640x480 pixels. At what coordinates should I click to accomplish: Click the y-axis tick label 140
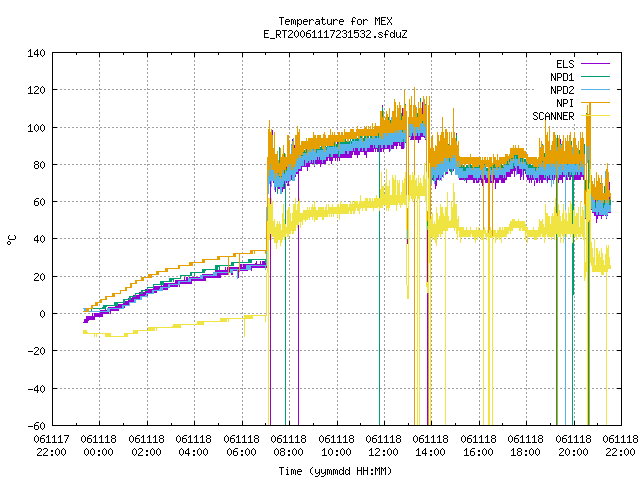click(x=36, y=53)
